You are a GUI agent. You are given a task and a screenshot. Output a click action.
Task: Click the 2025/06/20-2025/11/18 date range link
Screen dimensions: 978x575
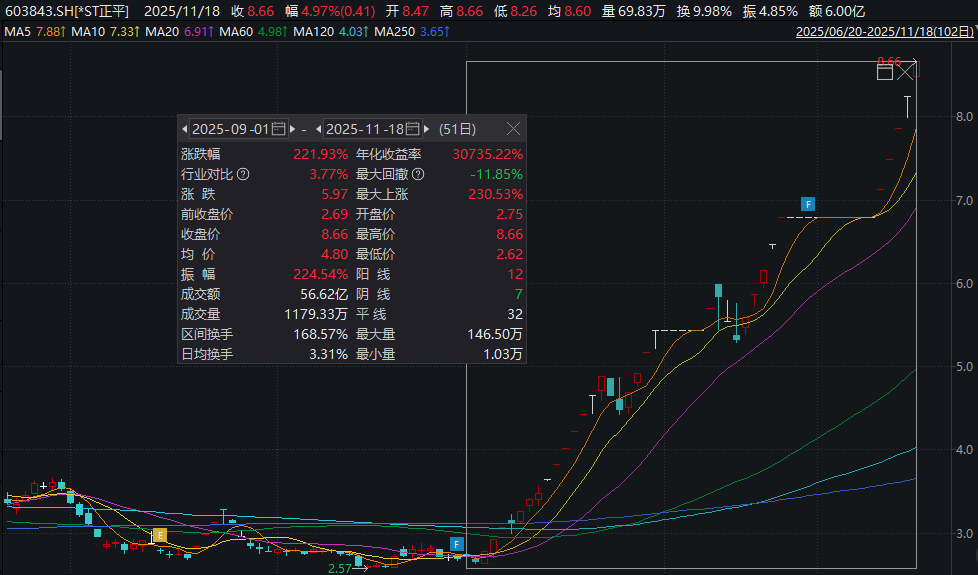click(884, 32)
